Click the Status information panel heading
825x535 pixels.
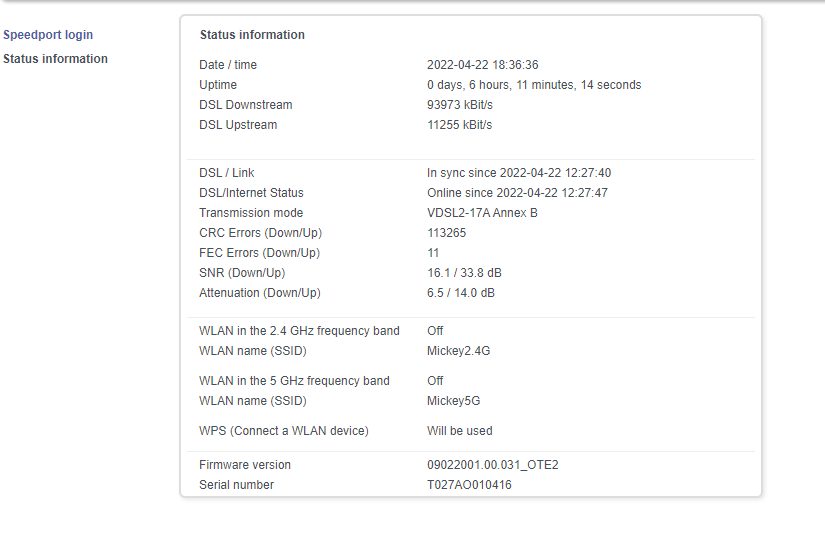coord(252,35)
